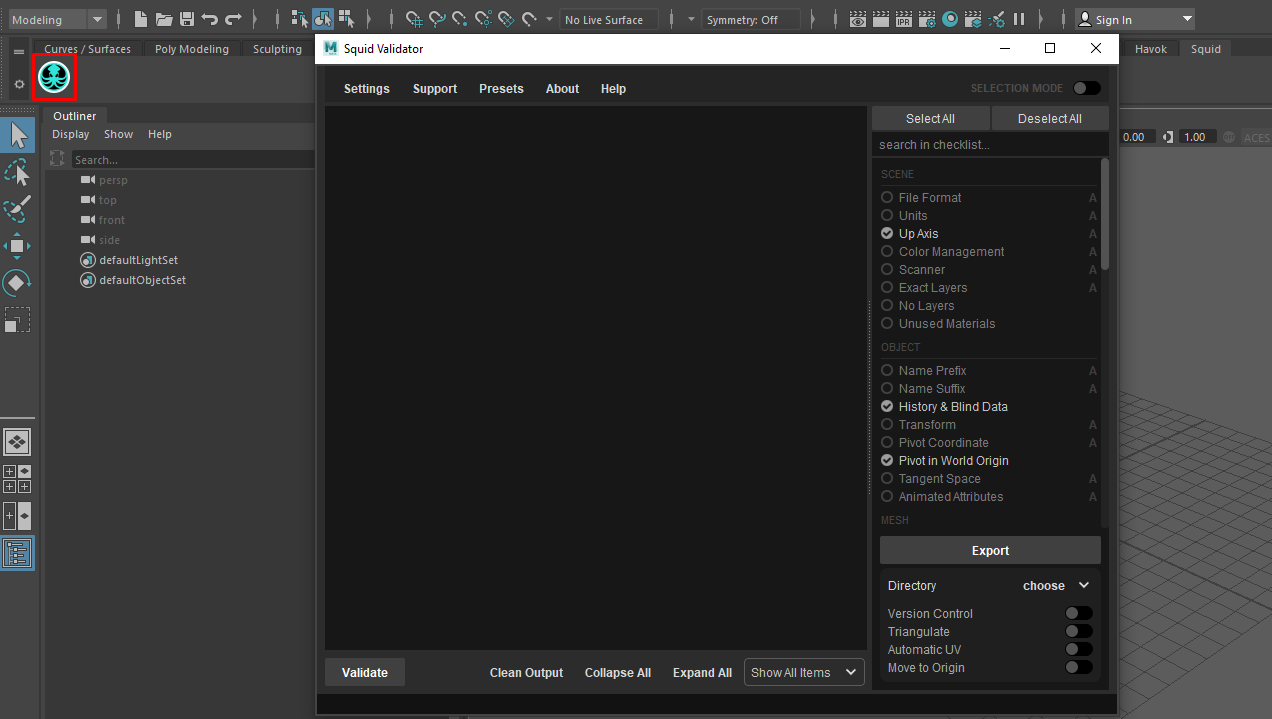Click the Validate button
Viewport: 1272px width, 719px height.
[365, 672]
